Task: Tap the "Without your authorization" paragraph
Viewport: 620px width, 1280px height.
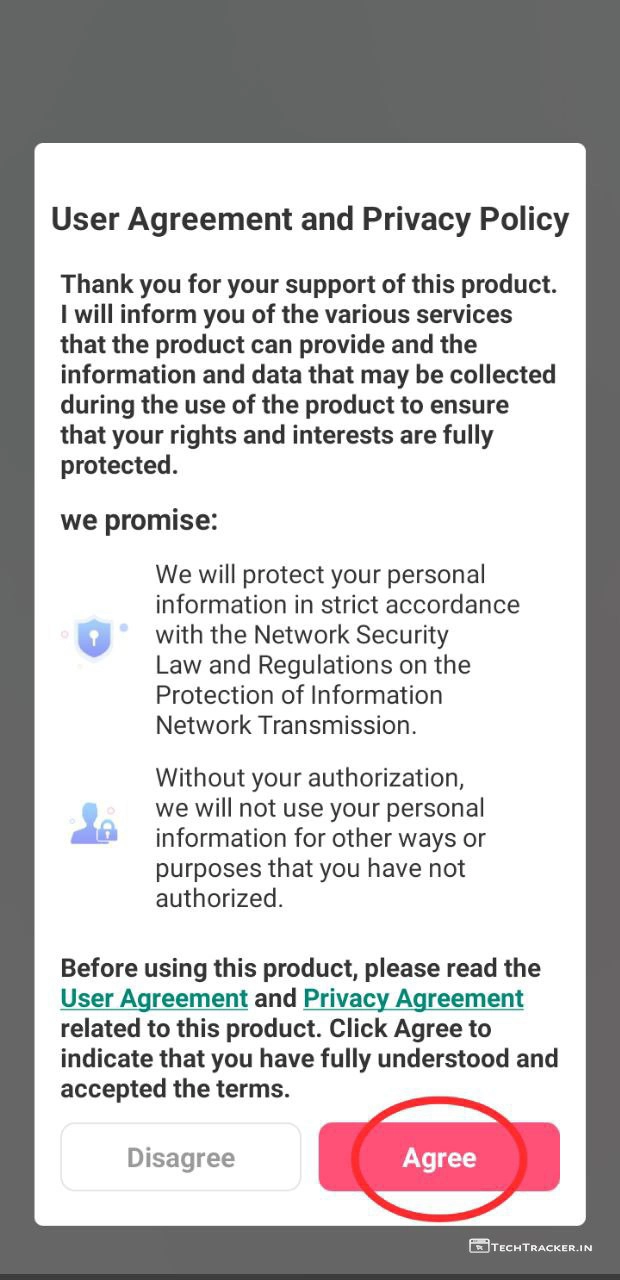Action: click(320, 838)
